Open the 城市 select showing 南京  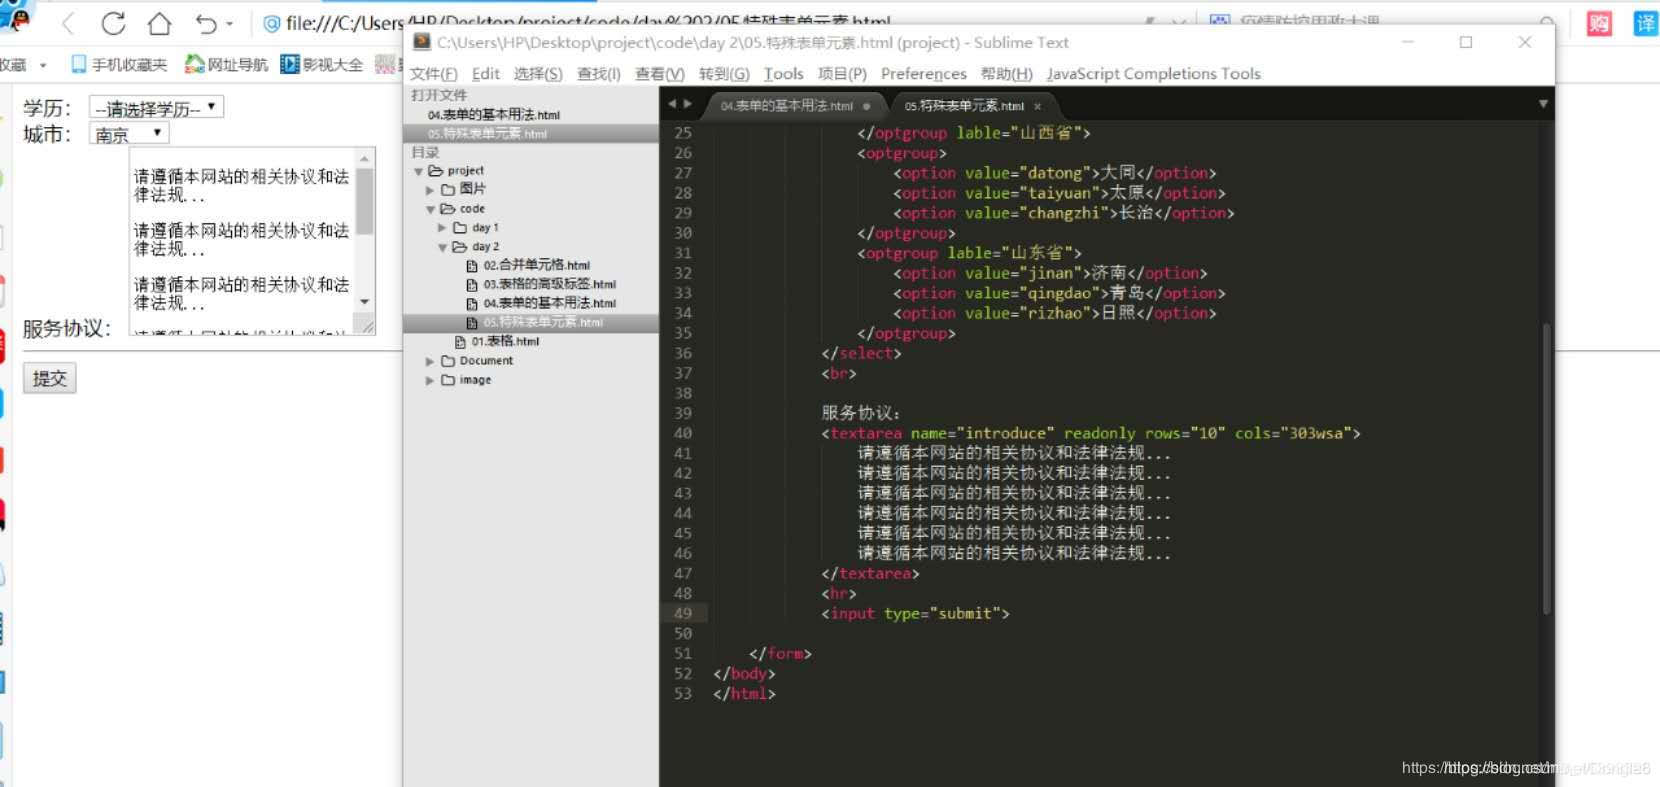[x=129, y=134]
